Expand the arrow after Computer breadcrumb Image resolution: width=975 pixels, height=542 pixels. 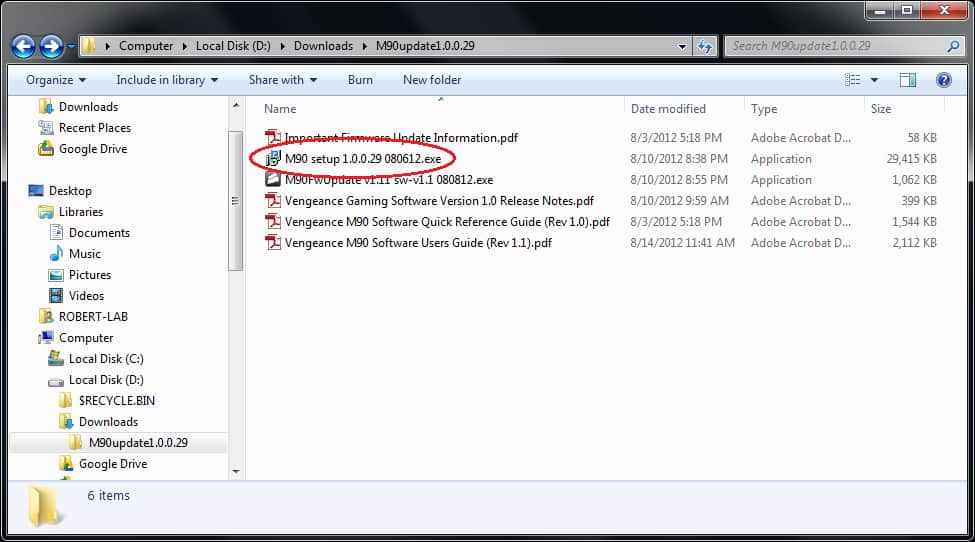[185, 46]
